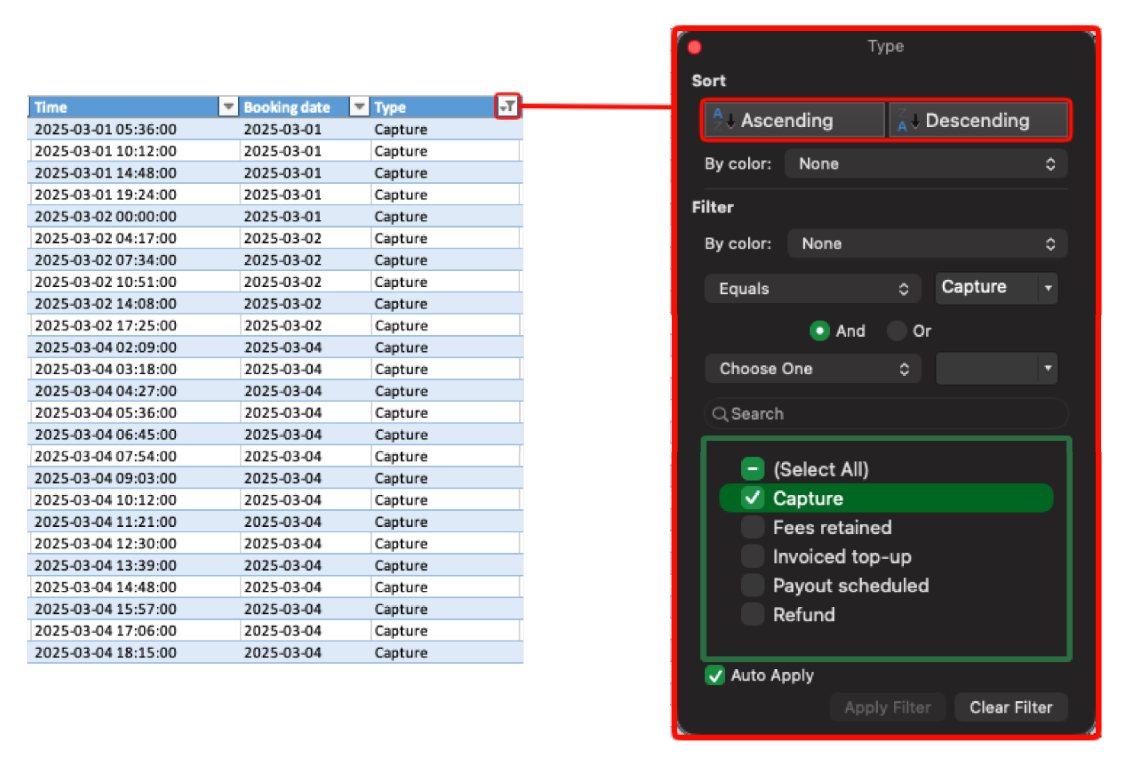Click the Search field in filter panel

point(886,414)
